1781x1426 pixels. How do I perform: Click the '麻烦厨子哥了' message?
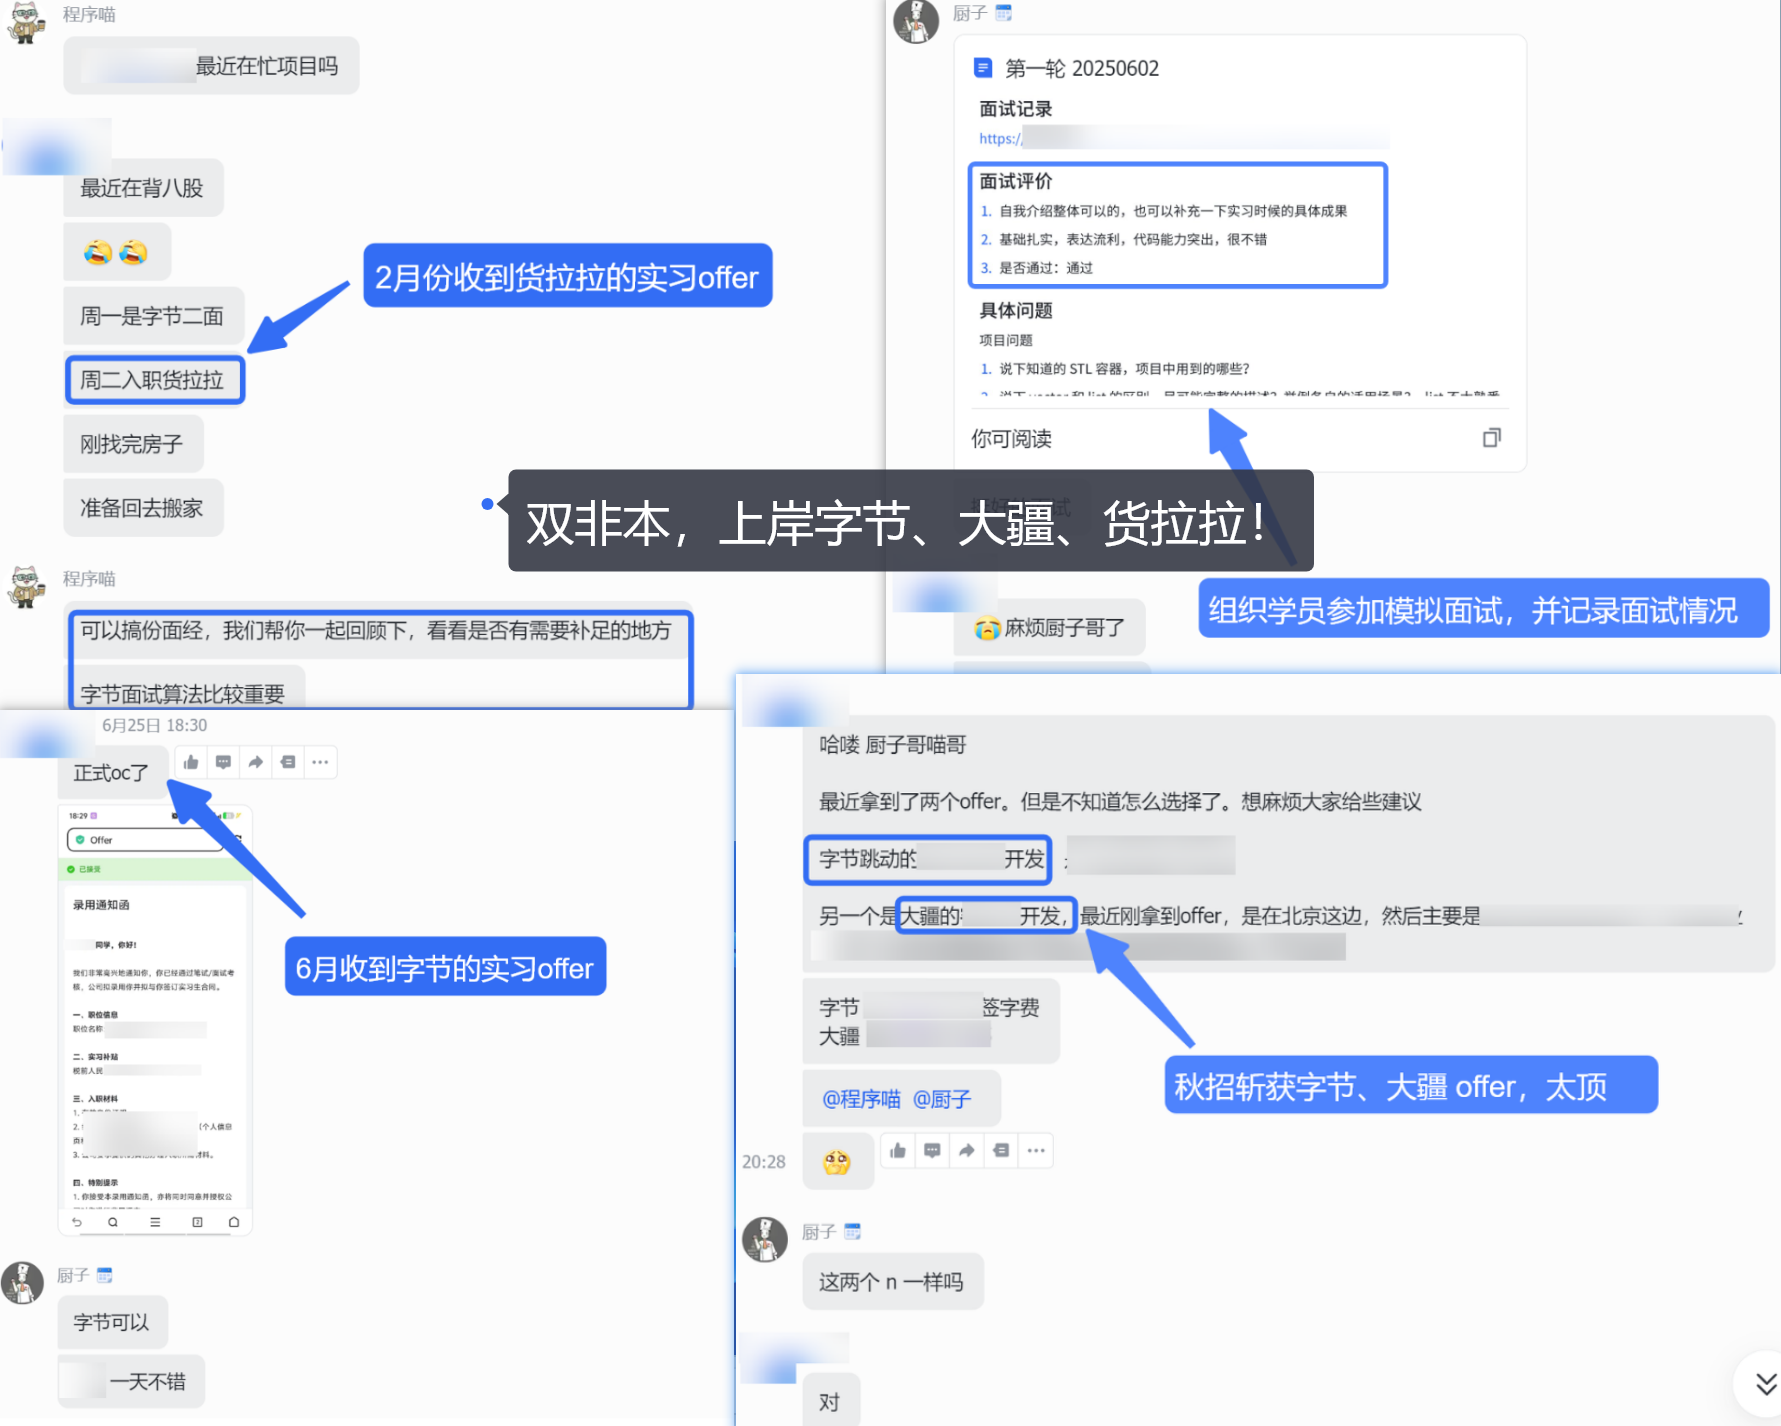coord(1050,628)
